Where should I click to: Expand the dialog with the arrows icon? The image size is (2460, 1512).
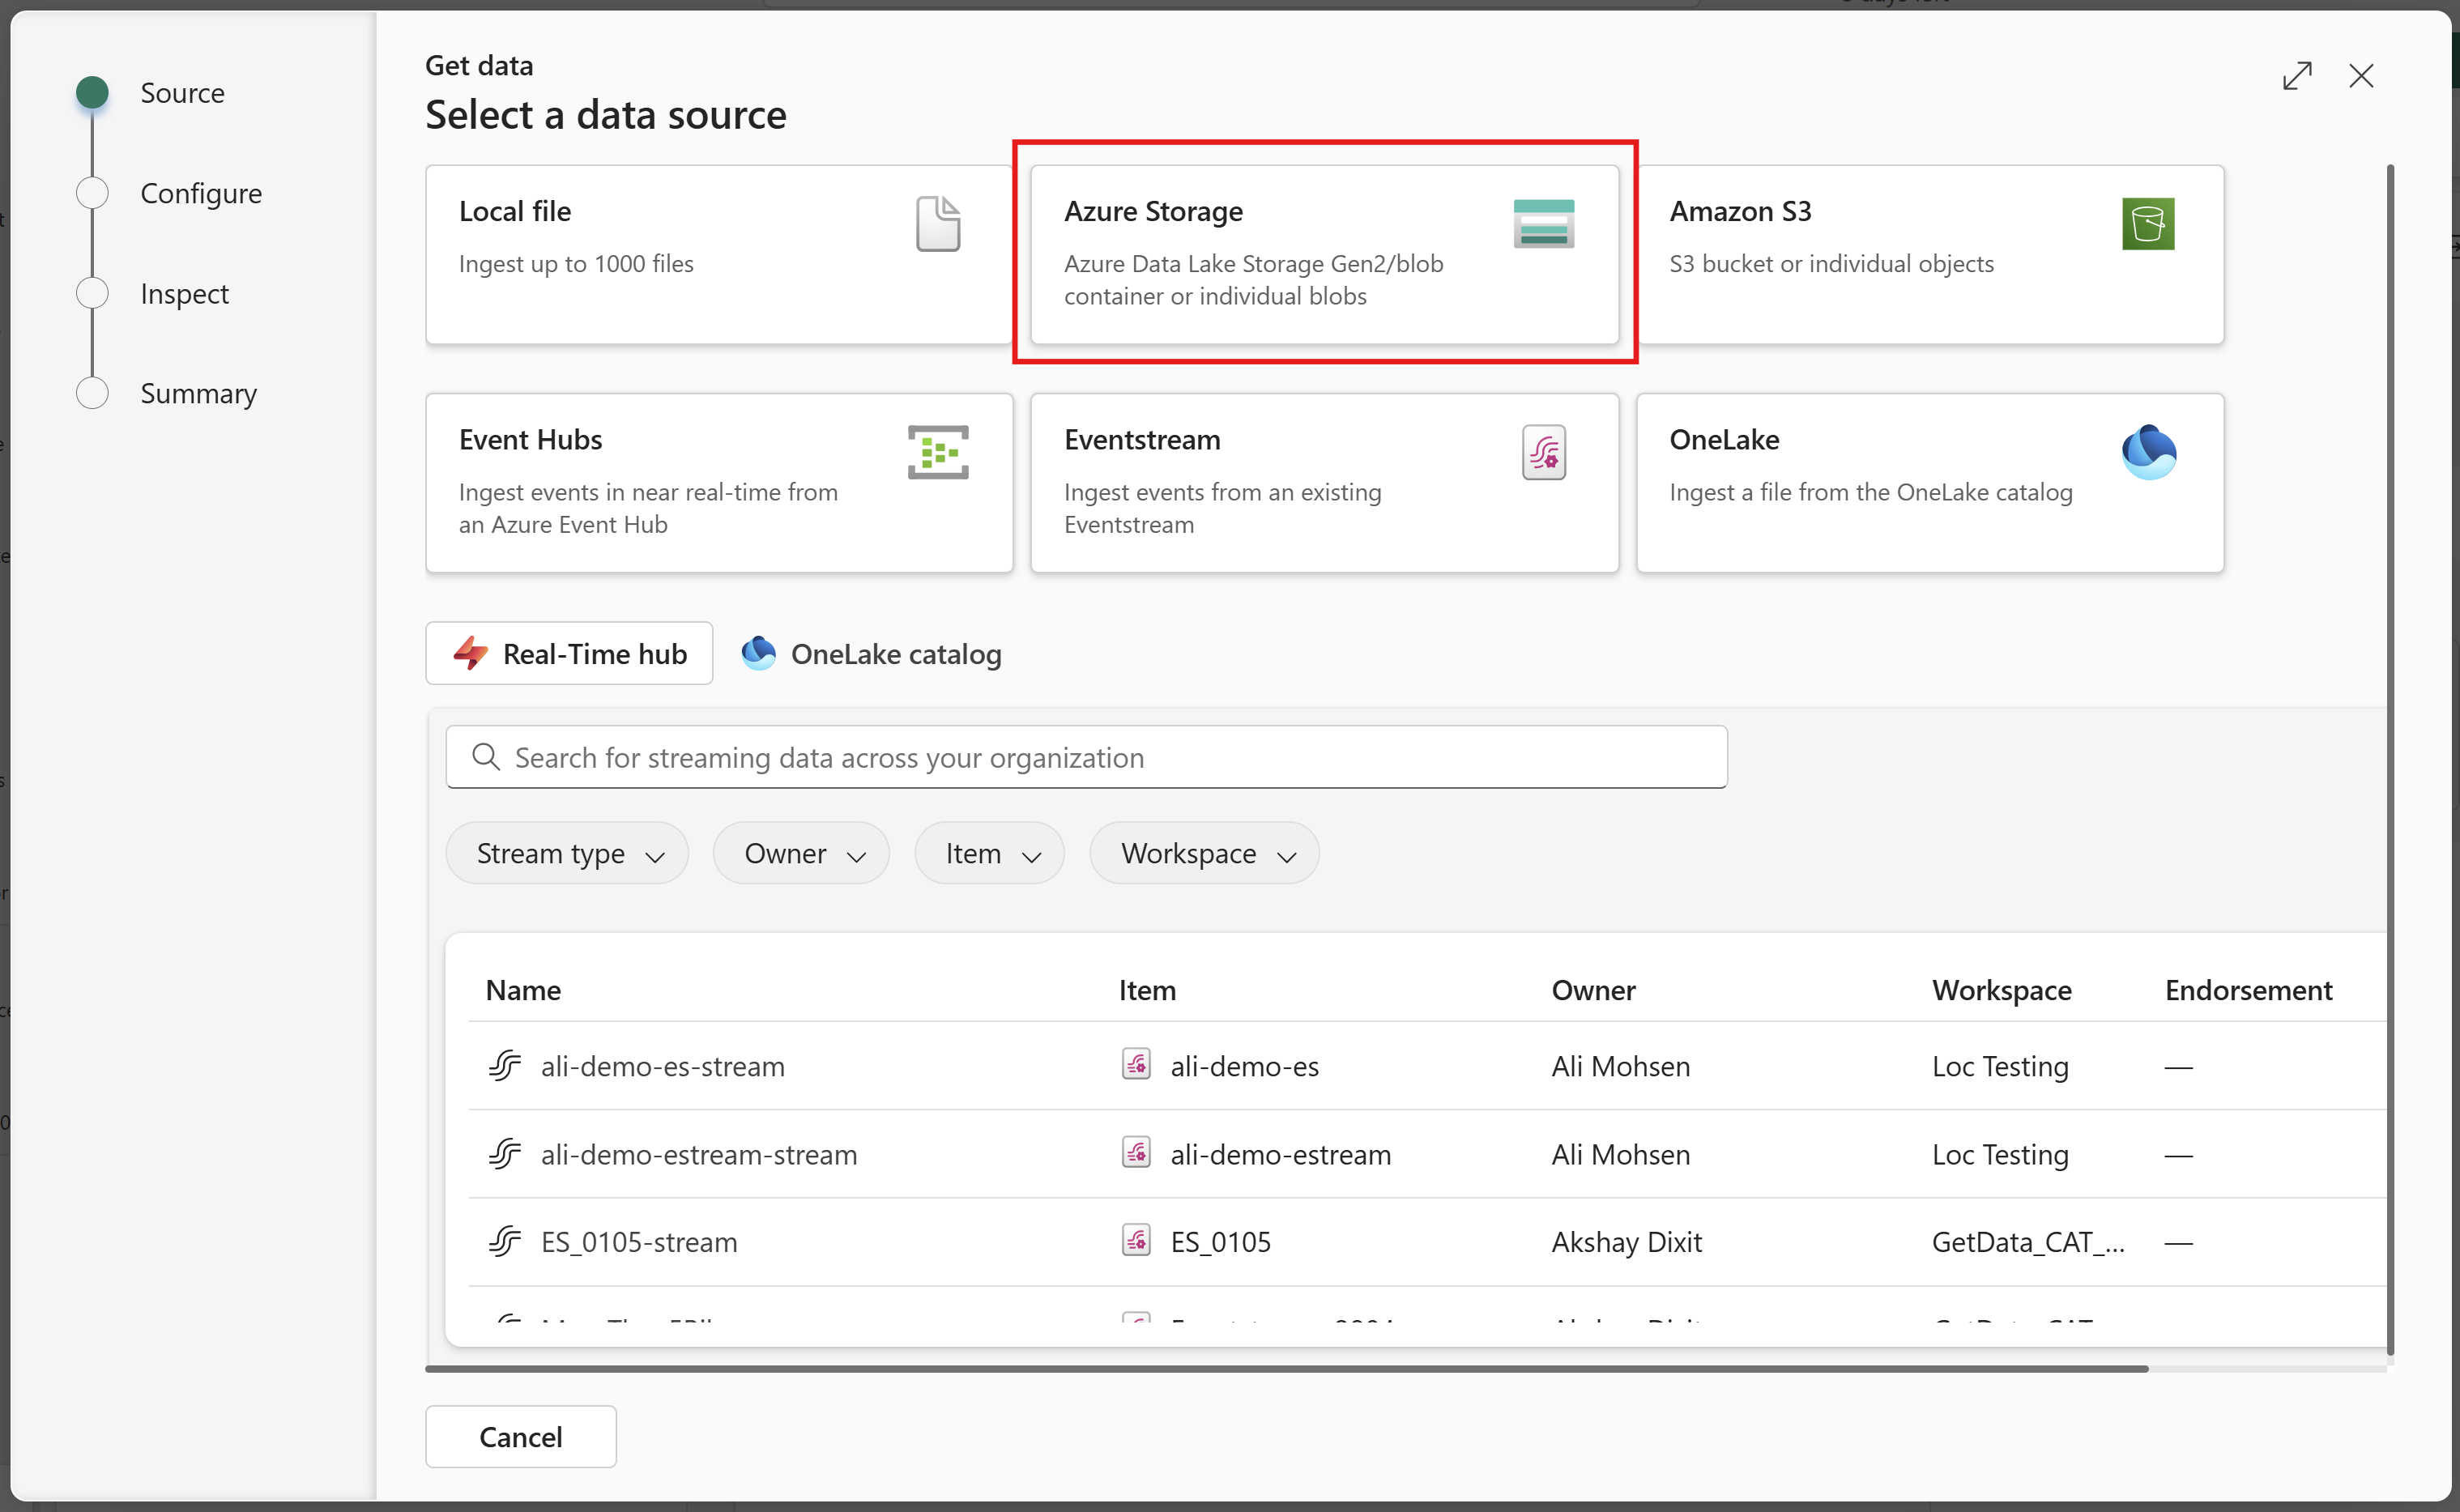coord(2297,76)
